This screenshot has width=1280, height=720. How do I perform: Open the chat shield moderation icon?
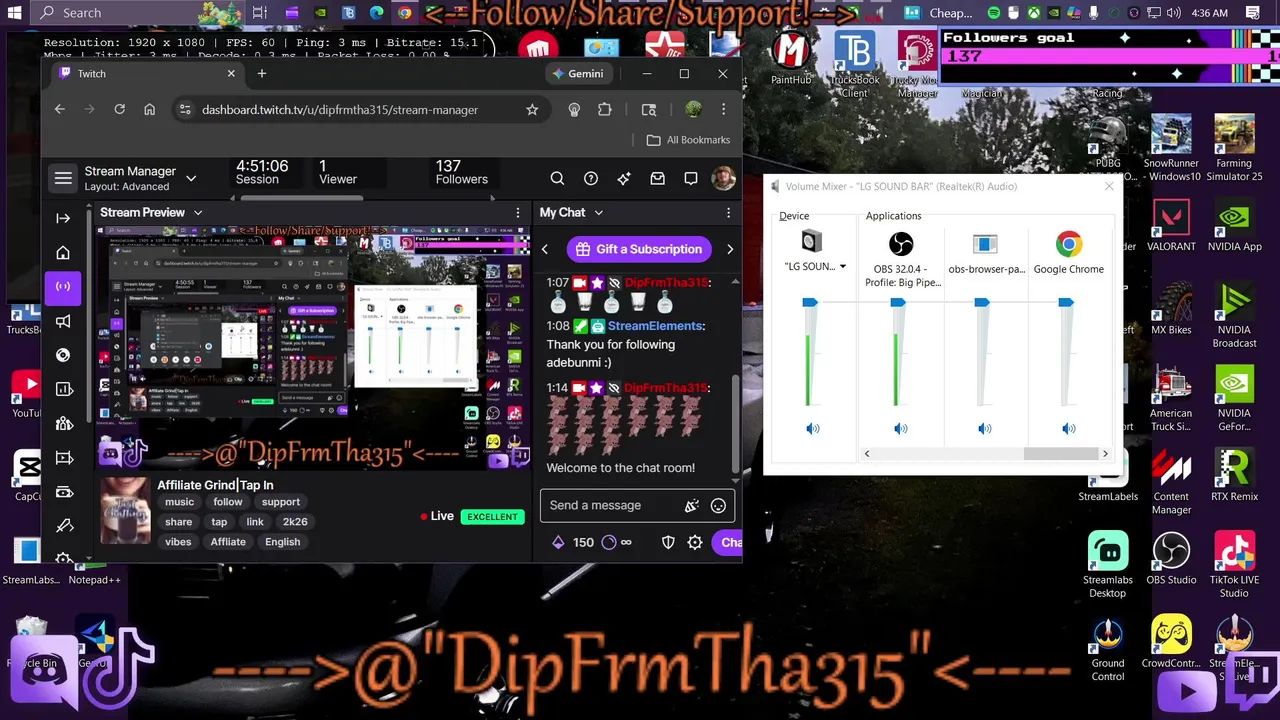coord(668,542)
